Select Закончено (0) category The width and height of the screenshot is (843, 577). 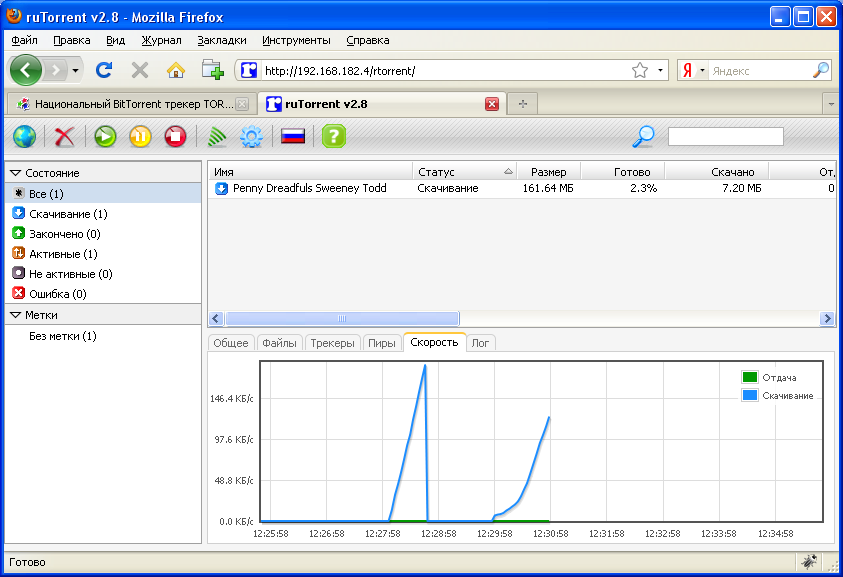pyautogui.click(x=103, y=233)
